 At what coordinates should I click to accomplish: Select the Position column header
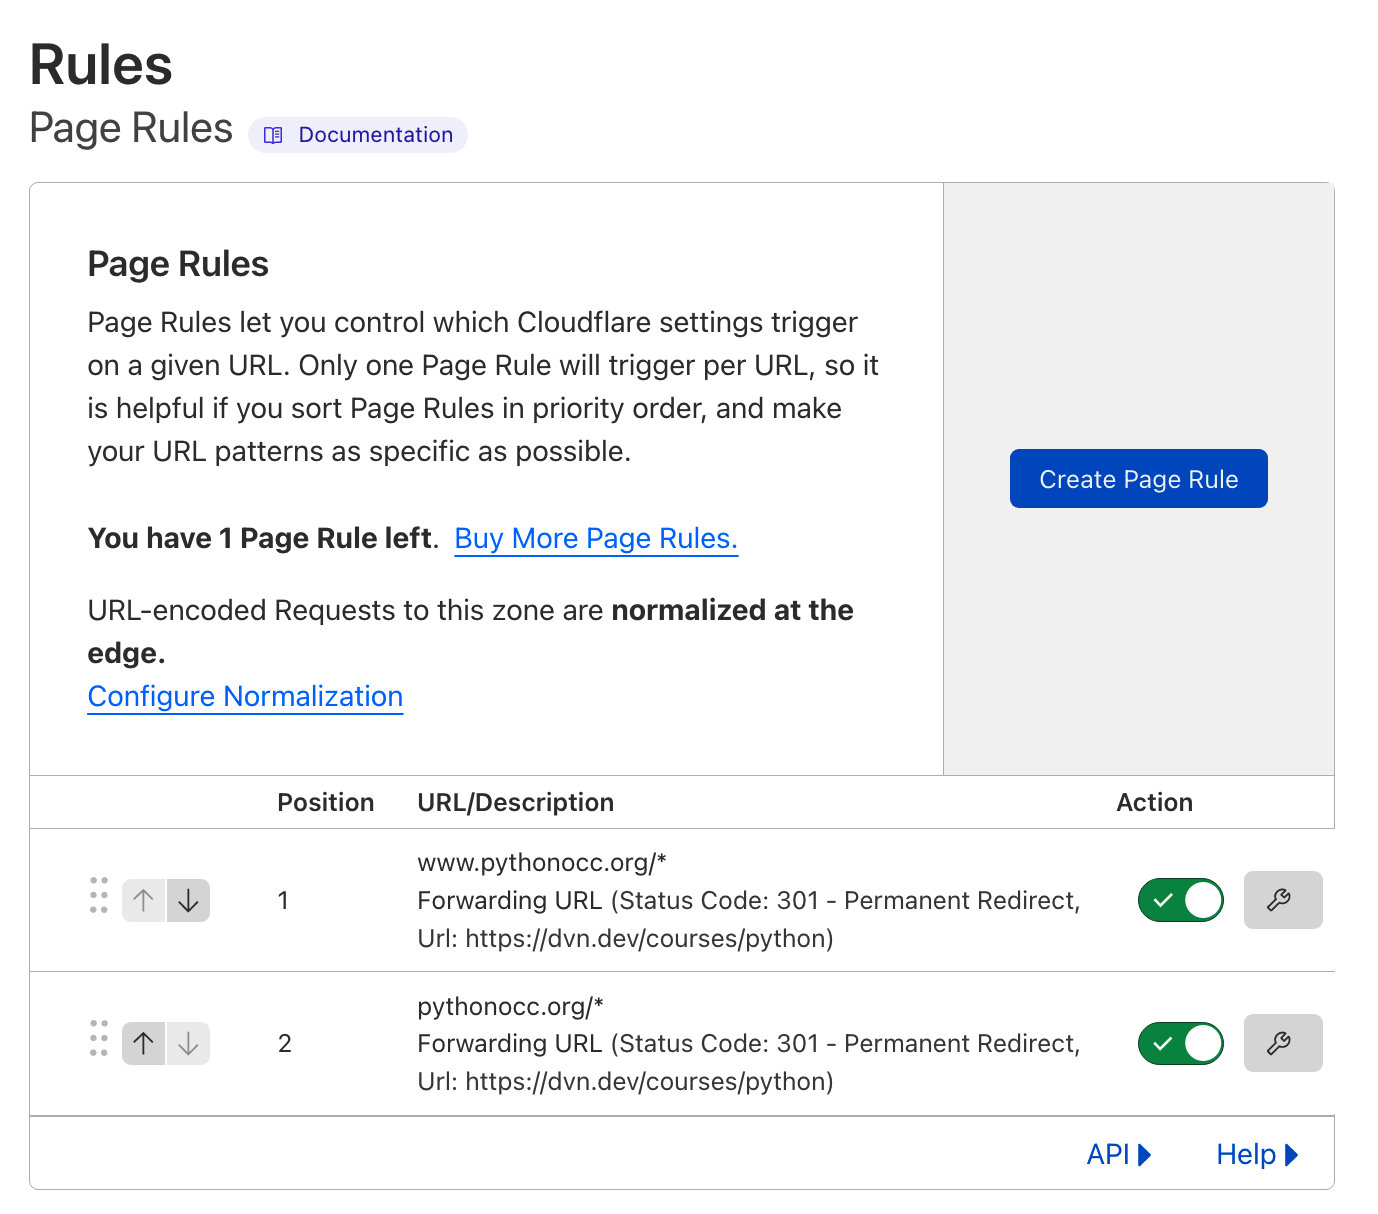click(326, 802)
